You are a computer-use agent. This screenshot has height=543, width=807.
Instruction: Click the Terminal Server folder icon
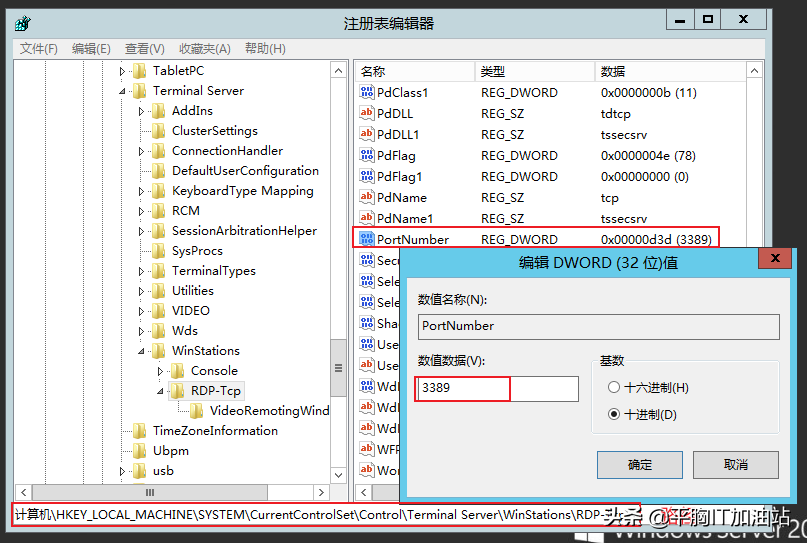(139, 91)
